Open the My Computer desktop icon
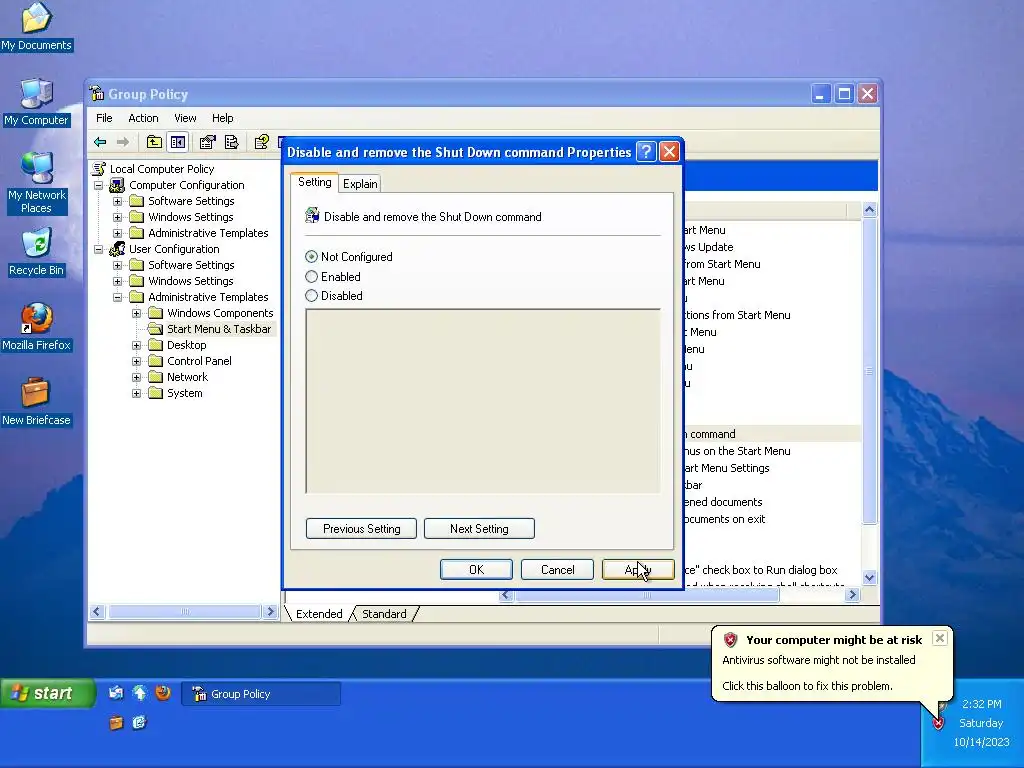The image size is (1024, 768). tap(36, 102)
